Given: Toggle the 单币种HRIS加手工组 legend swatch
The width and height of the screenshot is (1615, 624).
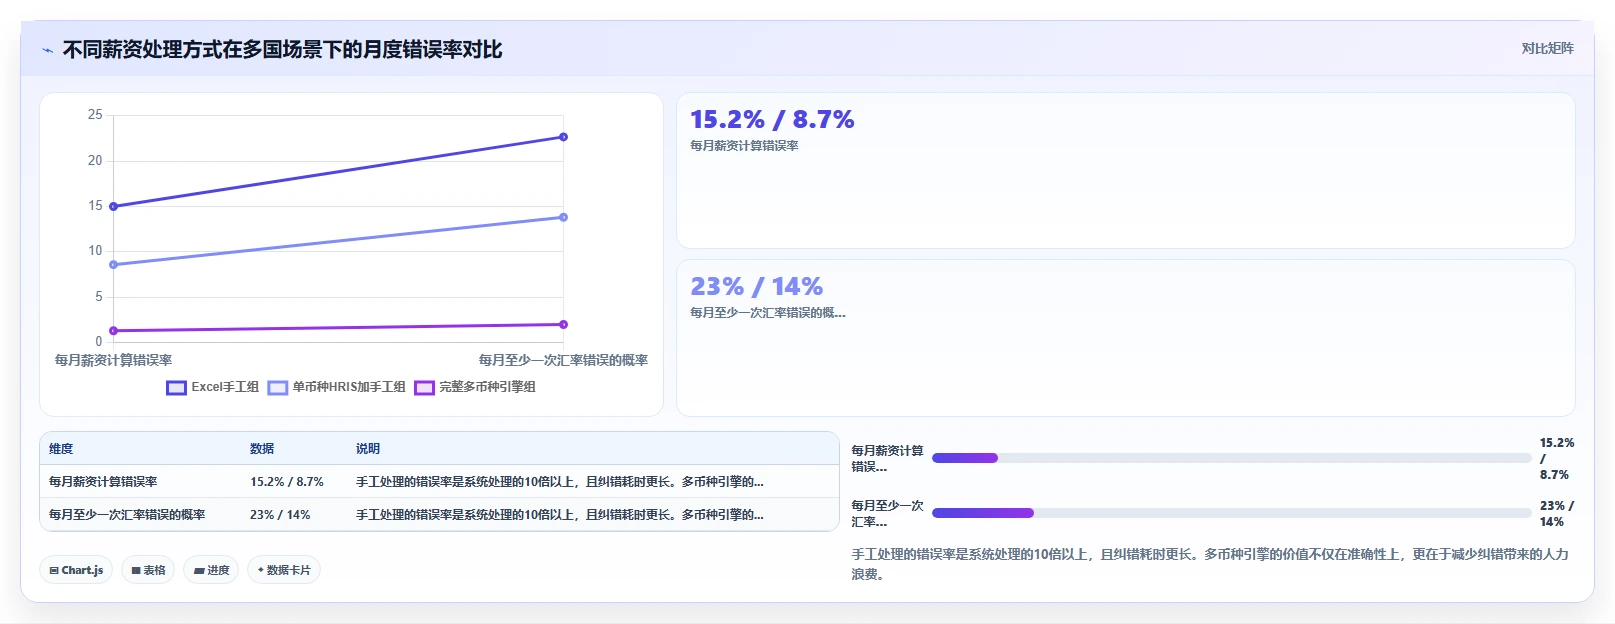Looking at the screenshot, I should (x=278, y=388).
